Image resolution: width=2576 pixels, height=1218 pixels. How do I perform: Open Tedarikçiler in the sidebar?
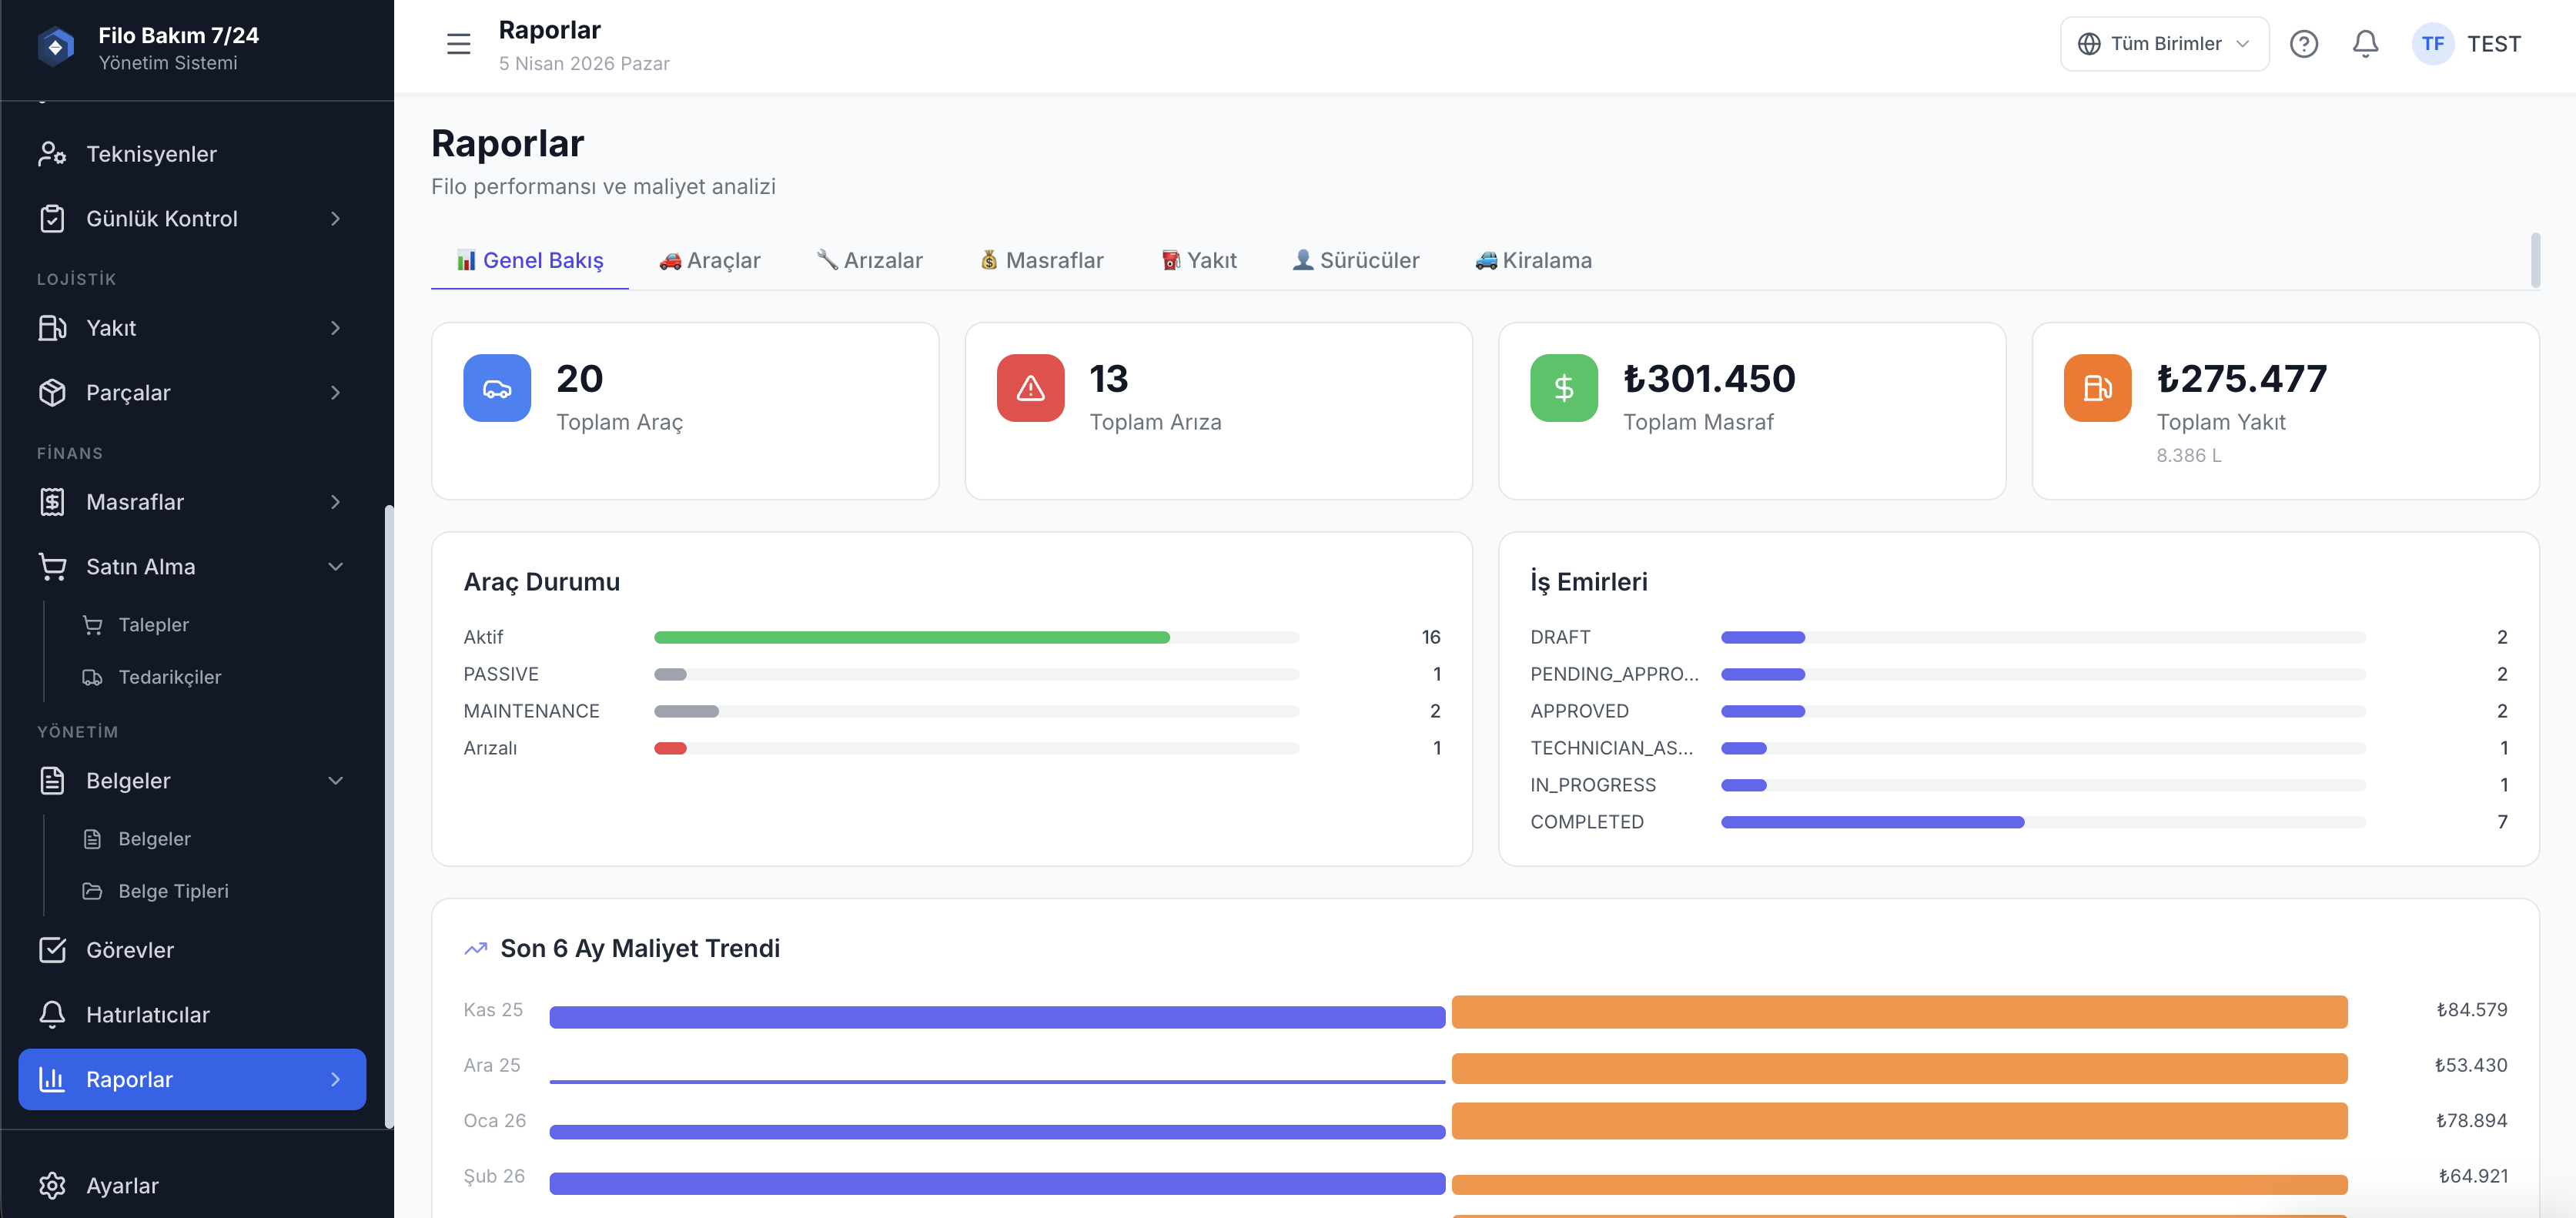coord(169,677)
